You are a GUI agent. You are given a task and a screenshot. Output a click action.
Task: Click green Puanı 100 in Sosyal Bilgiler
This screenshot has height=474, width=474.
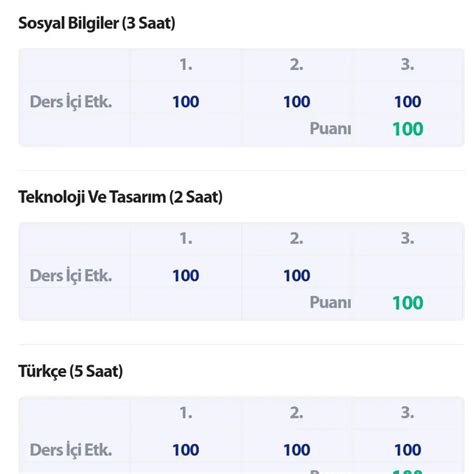click(408, 129)
